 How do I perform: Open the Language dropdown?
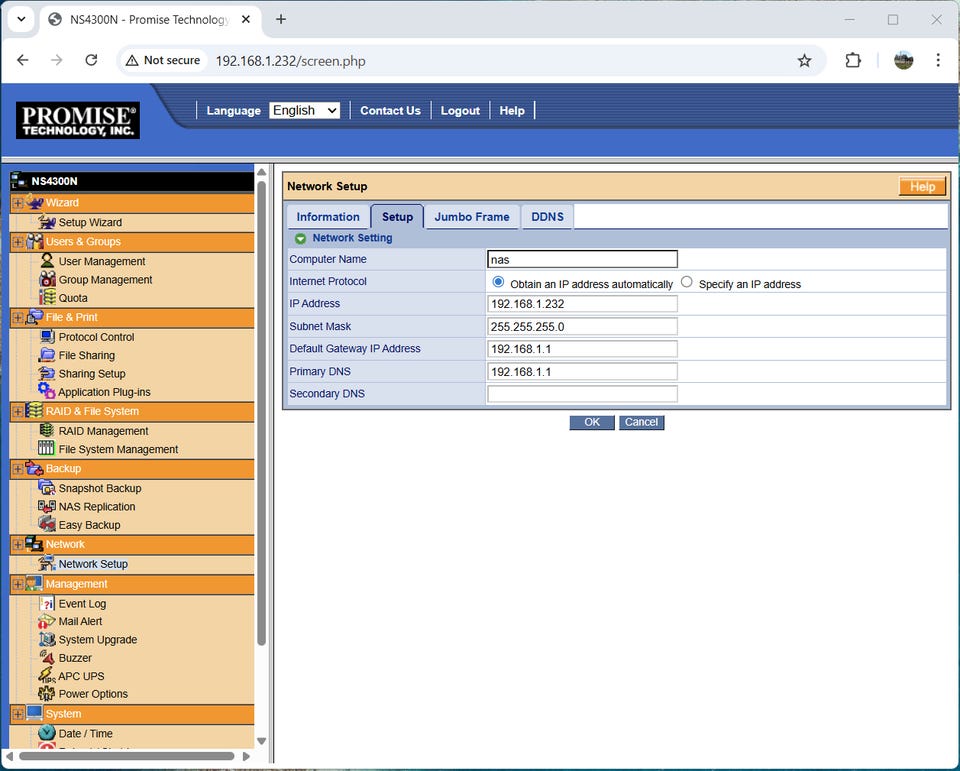[x=305, y=111]
